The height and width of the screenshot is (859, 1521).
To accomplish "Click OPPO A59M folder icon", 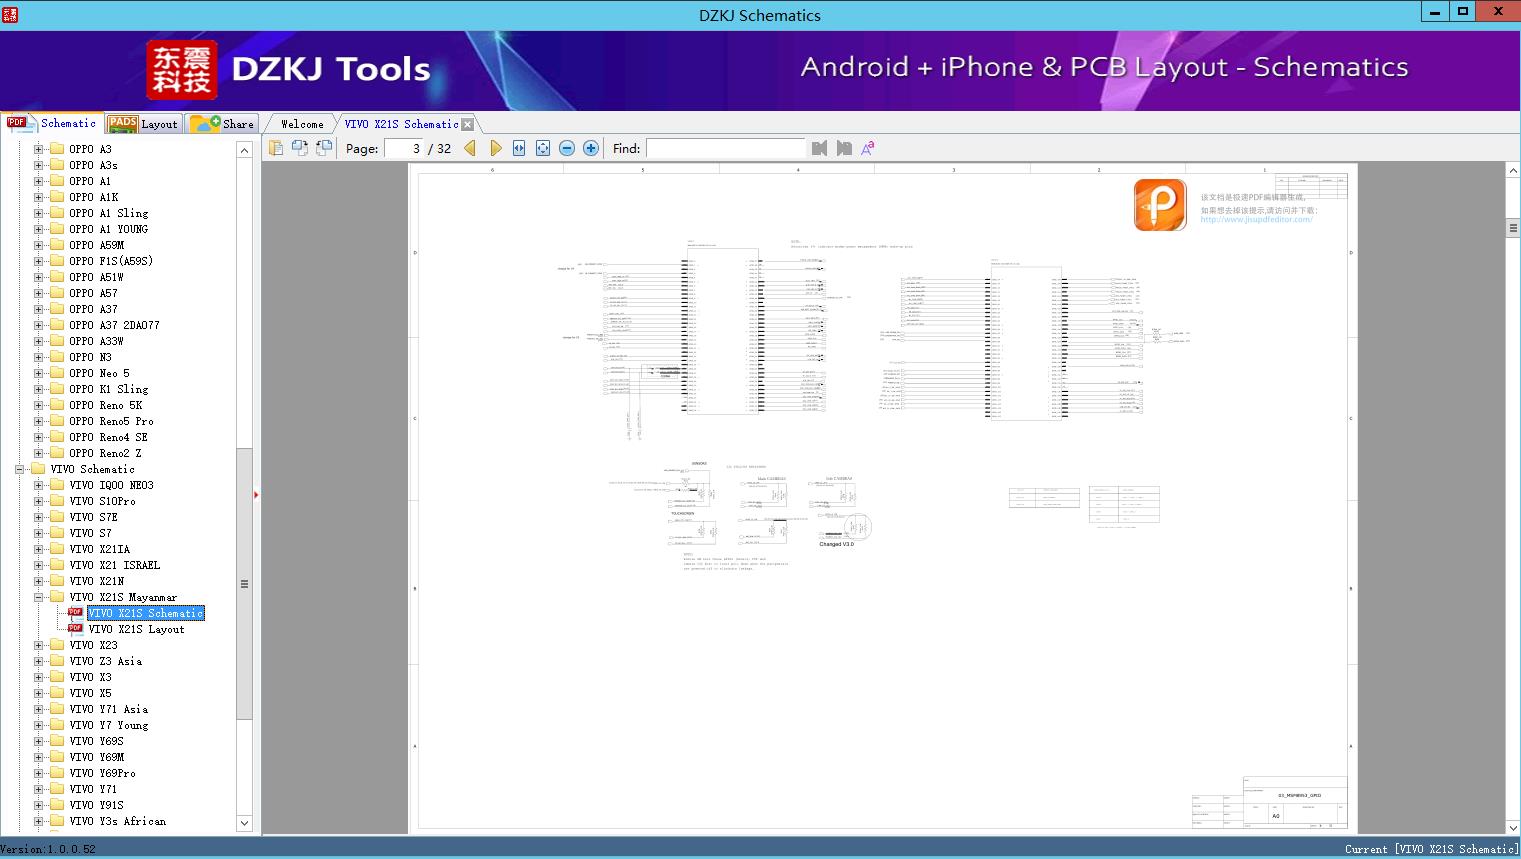I will (x=57, y=245).
